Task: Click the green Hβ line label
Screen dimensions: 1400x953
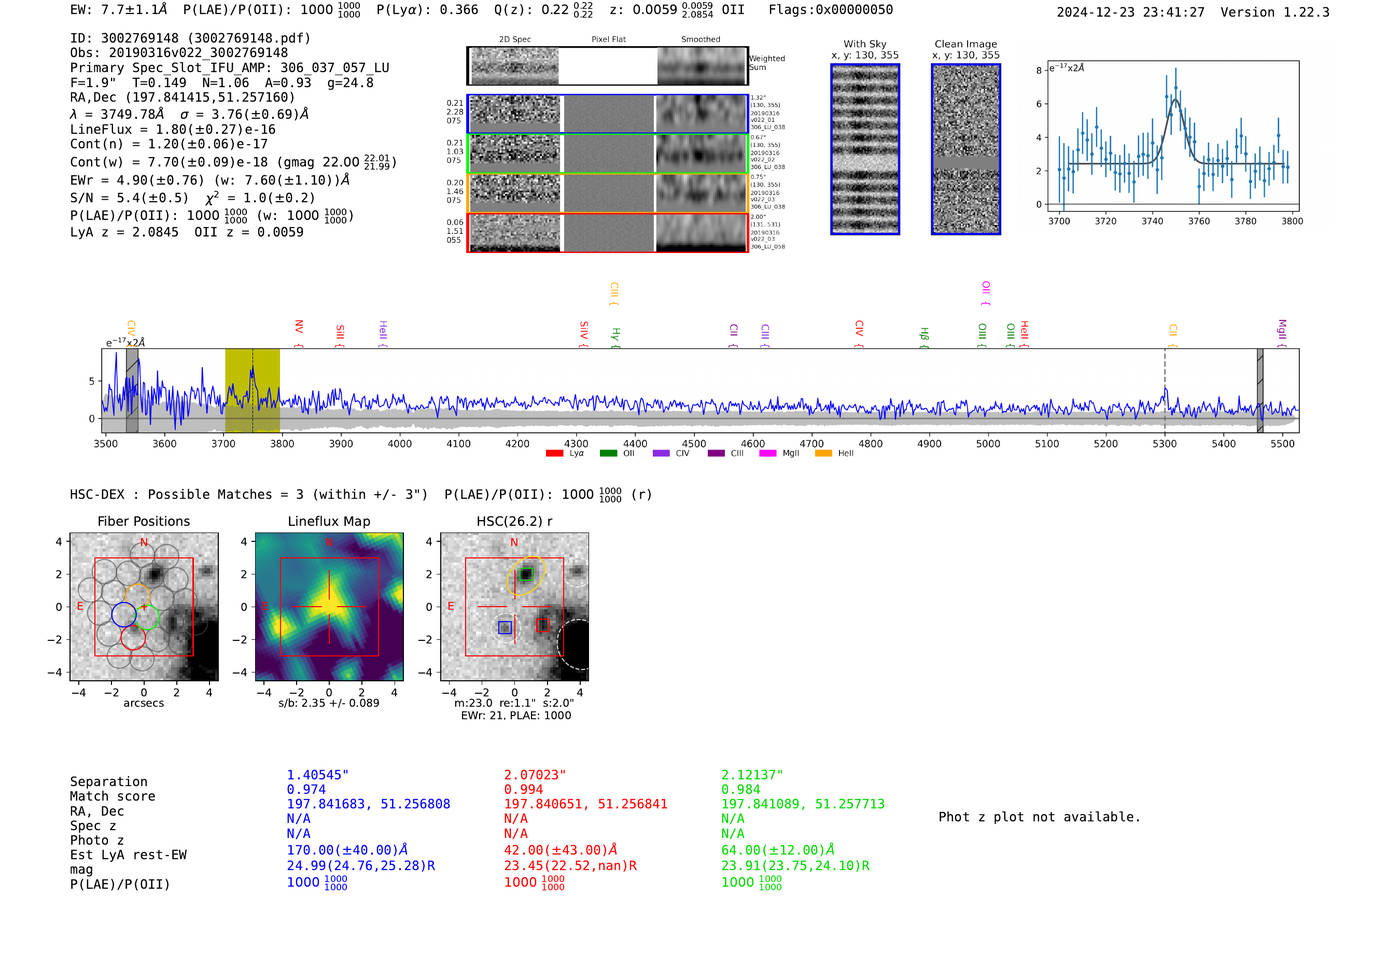Action: (x=925, y=337)
